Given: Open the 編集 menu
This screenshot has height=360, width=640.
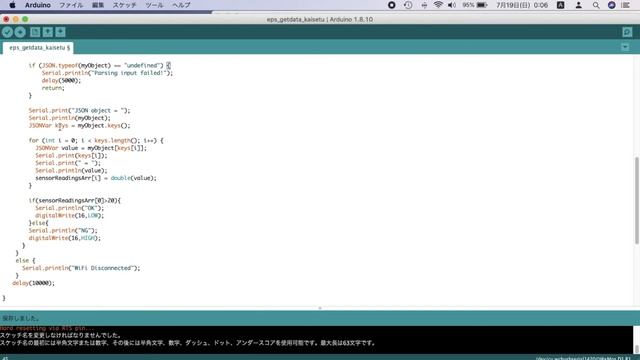Looking at the screenshot, I should click(x=98, y=5).
